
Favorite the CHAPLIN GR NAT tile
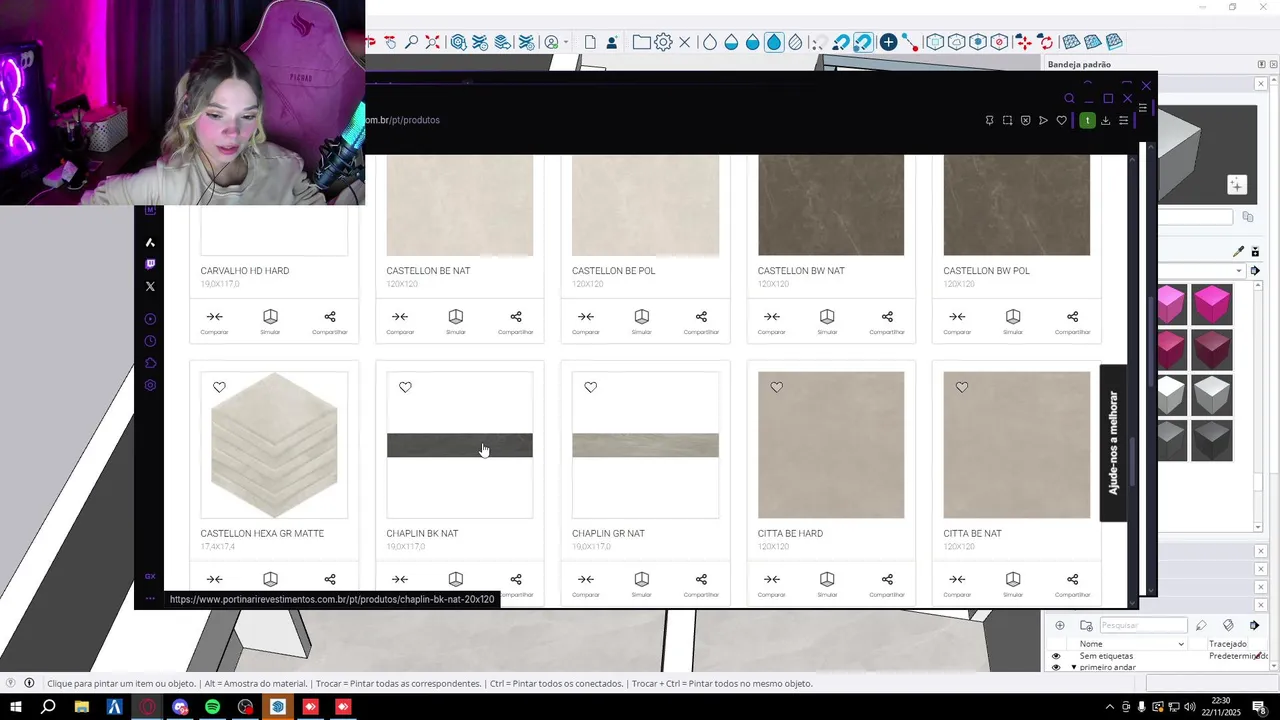coord(590,387)
